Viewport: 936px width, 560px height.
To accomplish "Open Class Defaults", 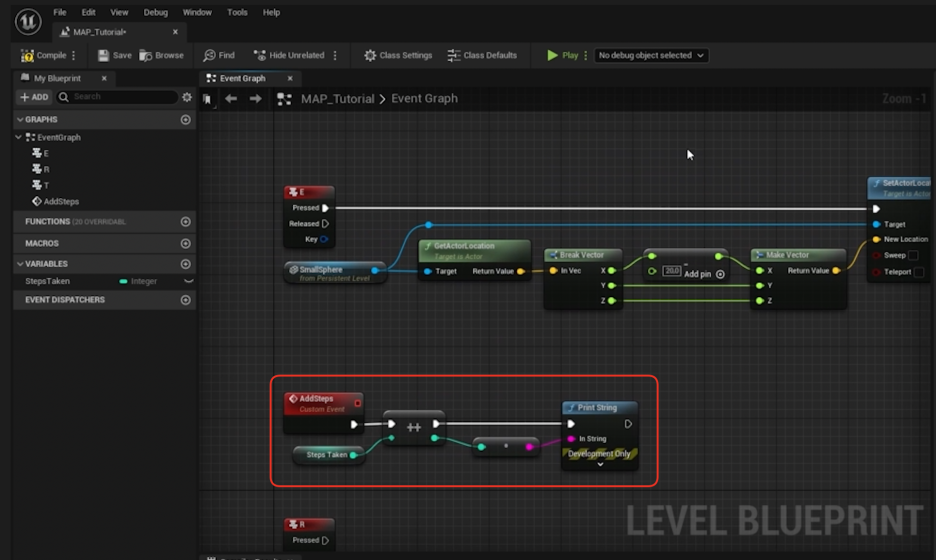I will pyautogui.click(x=482, y=56).
